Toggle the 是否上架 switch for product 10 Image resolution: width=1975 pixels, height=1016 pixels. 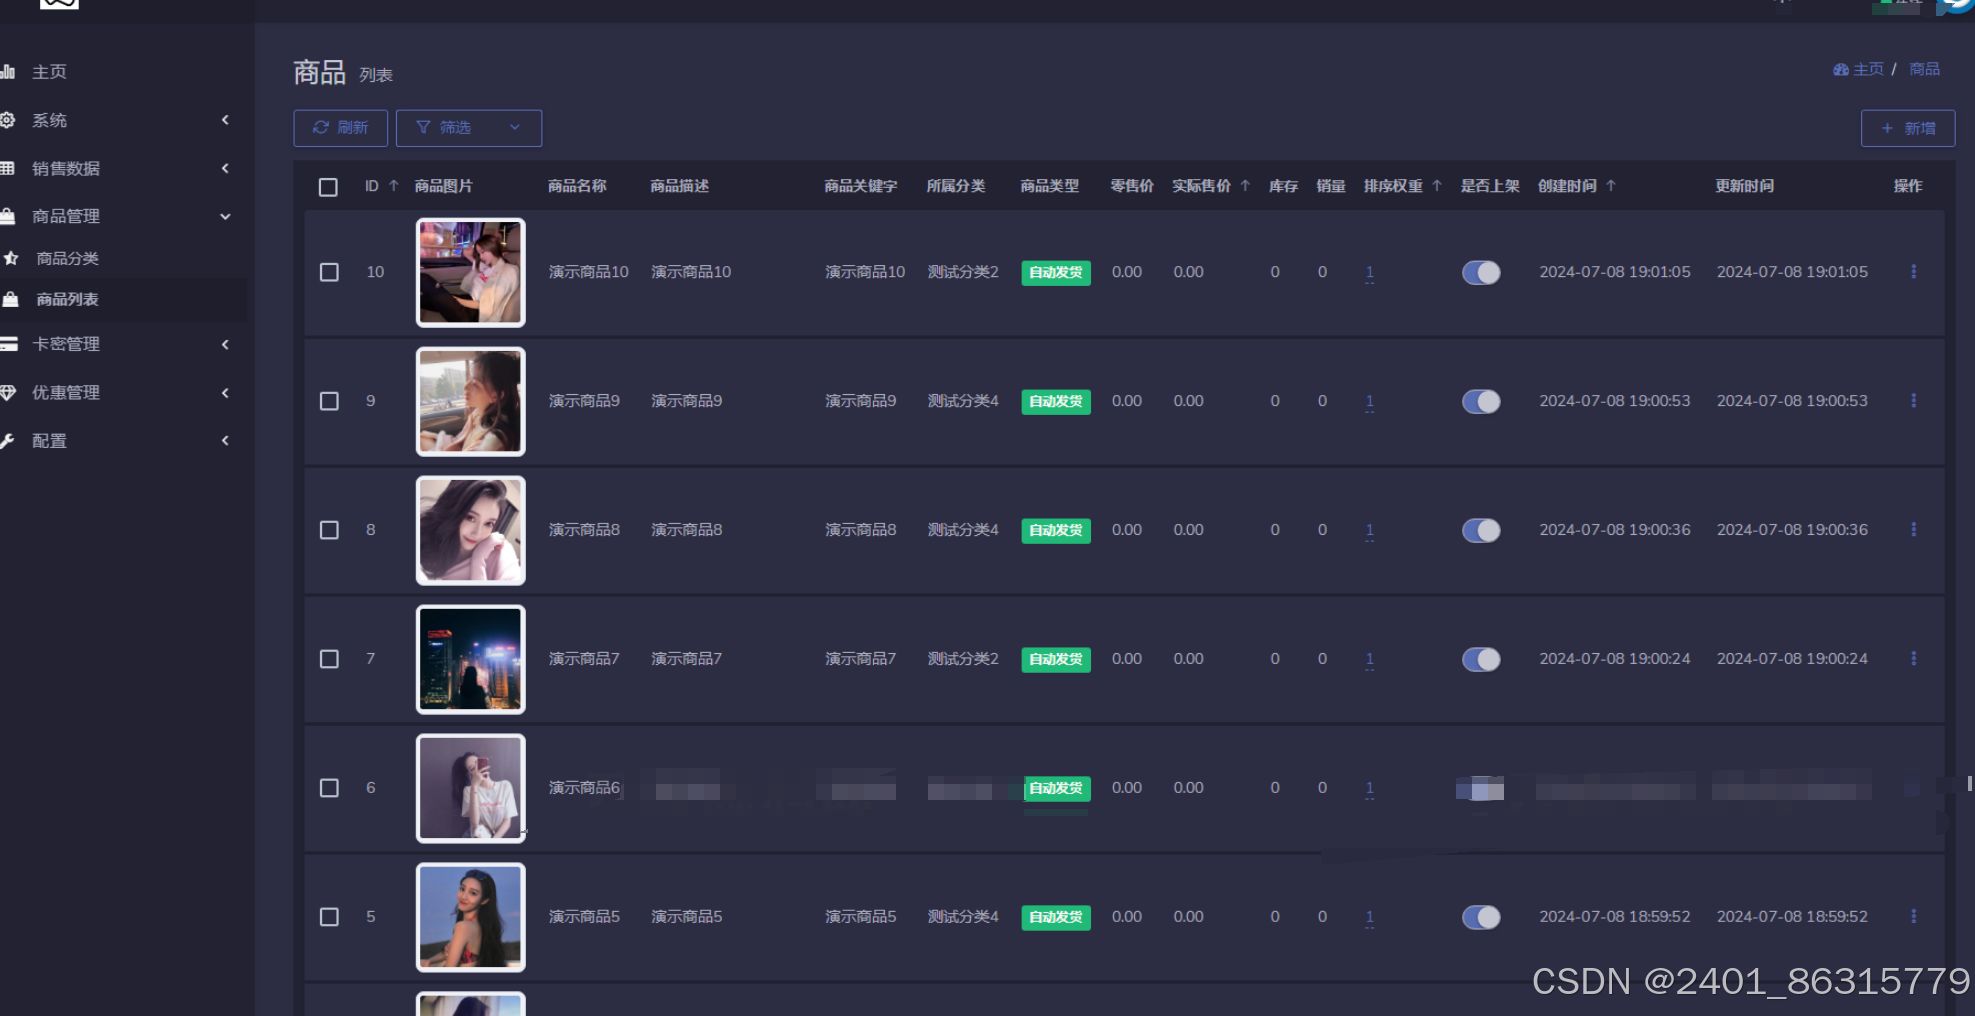(x=1481, y=272)
